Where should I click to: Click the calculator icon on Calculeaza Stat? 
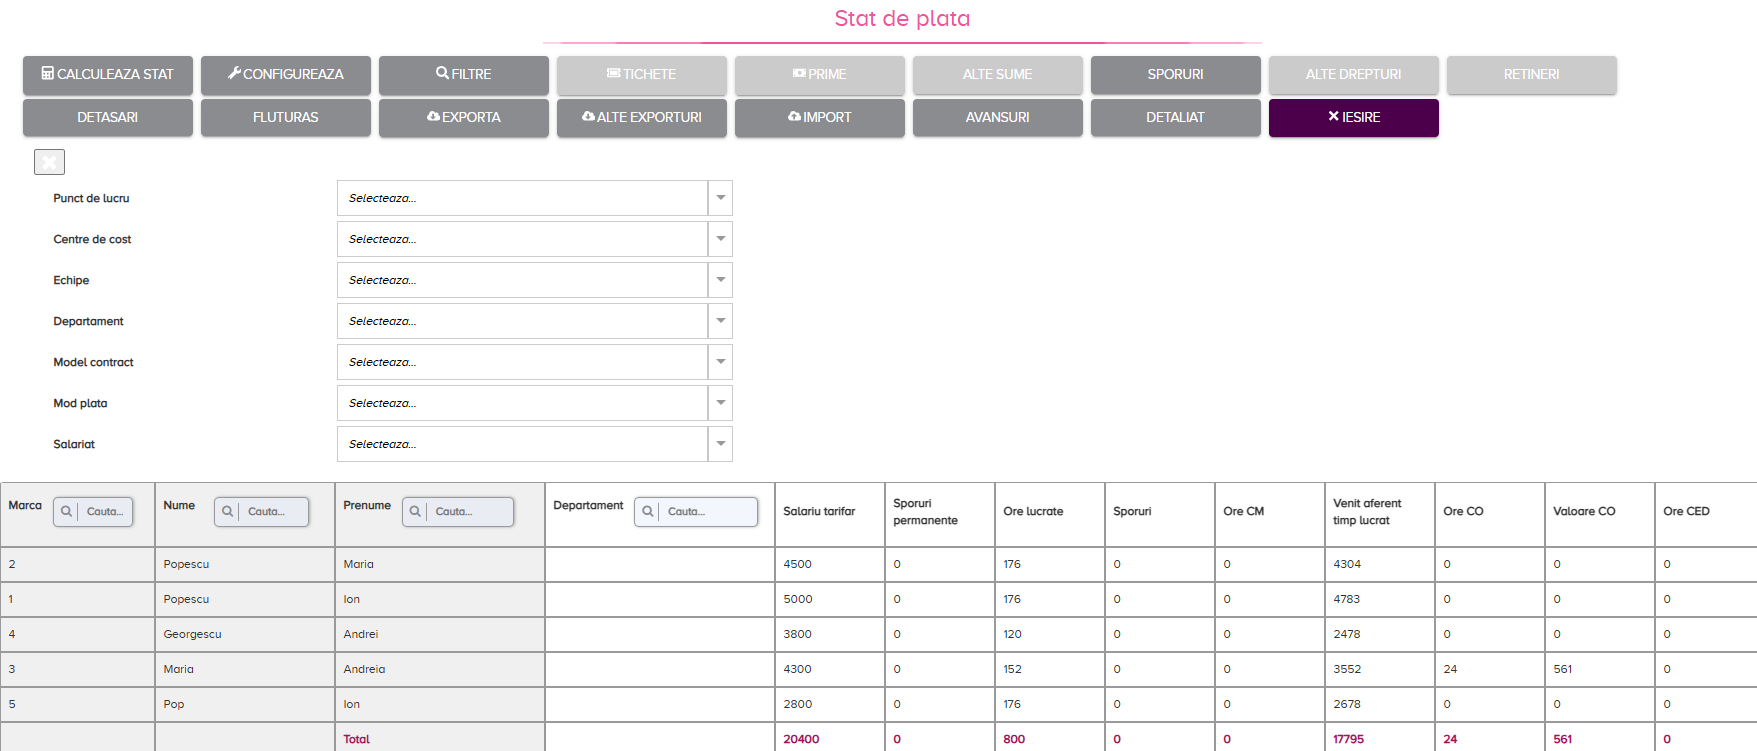click(47, 73)
